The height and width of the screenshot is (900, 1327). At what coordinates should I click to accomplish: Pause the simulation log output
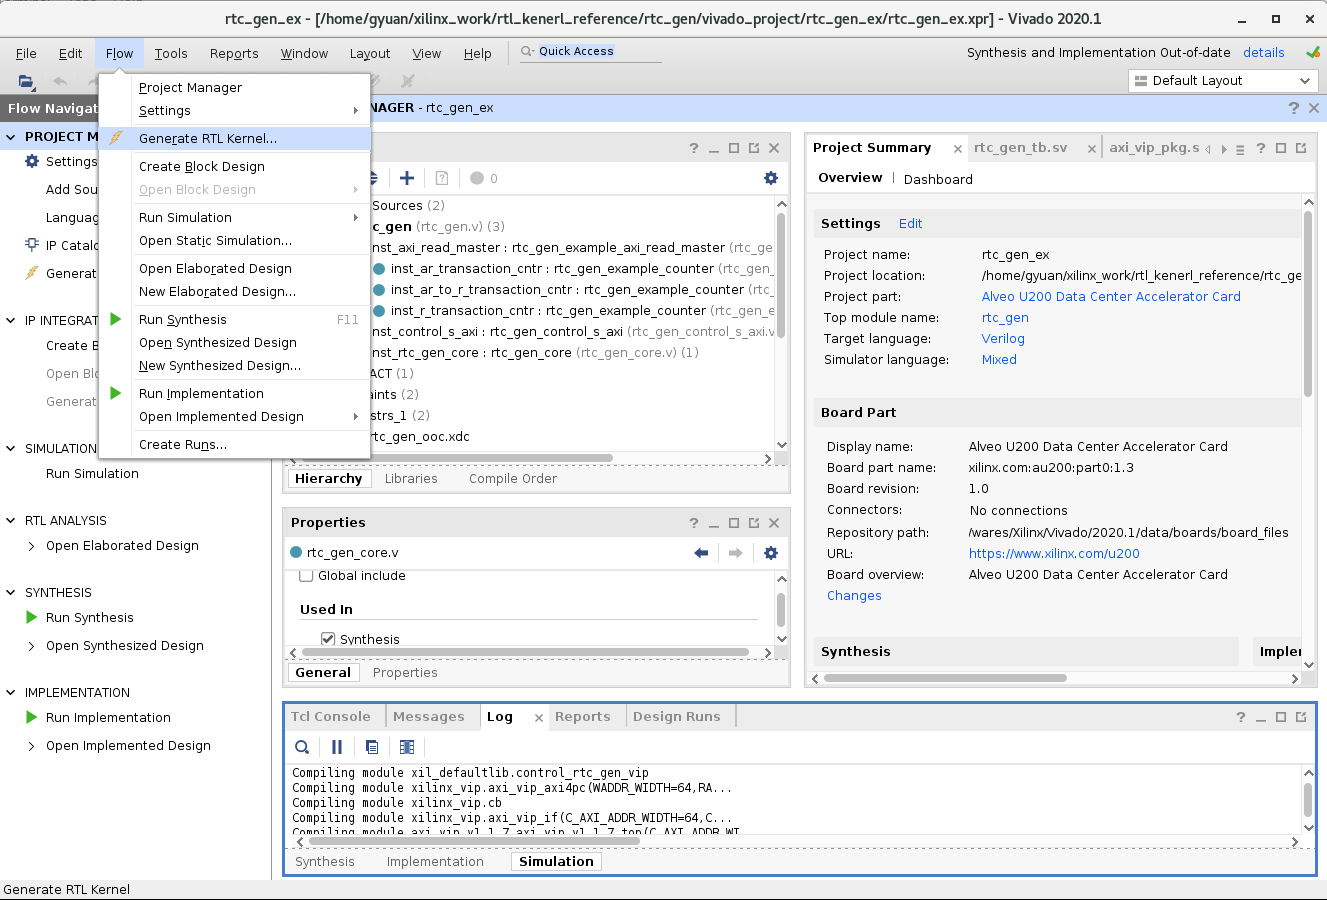tap(337, 747)
